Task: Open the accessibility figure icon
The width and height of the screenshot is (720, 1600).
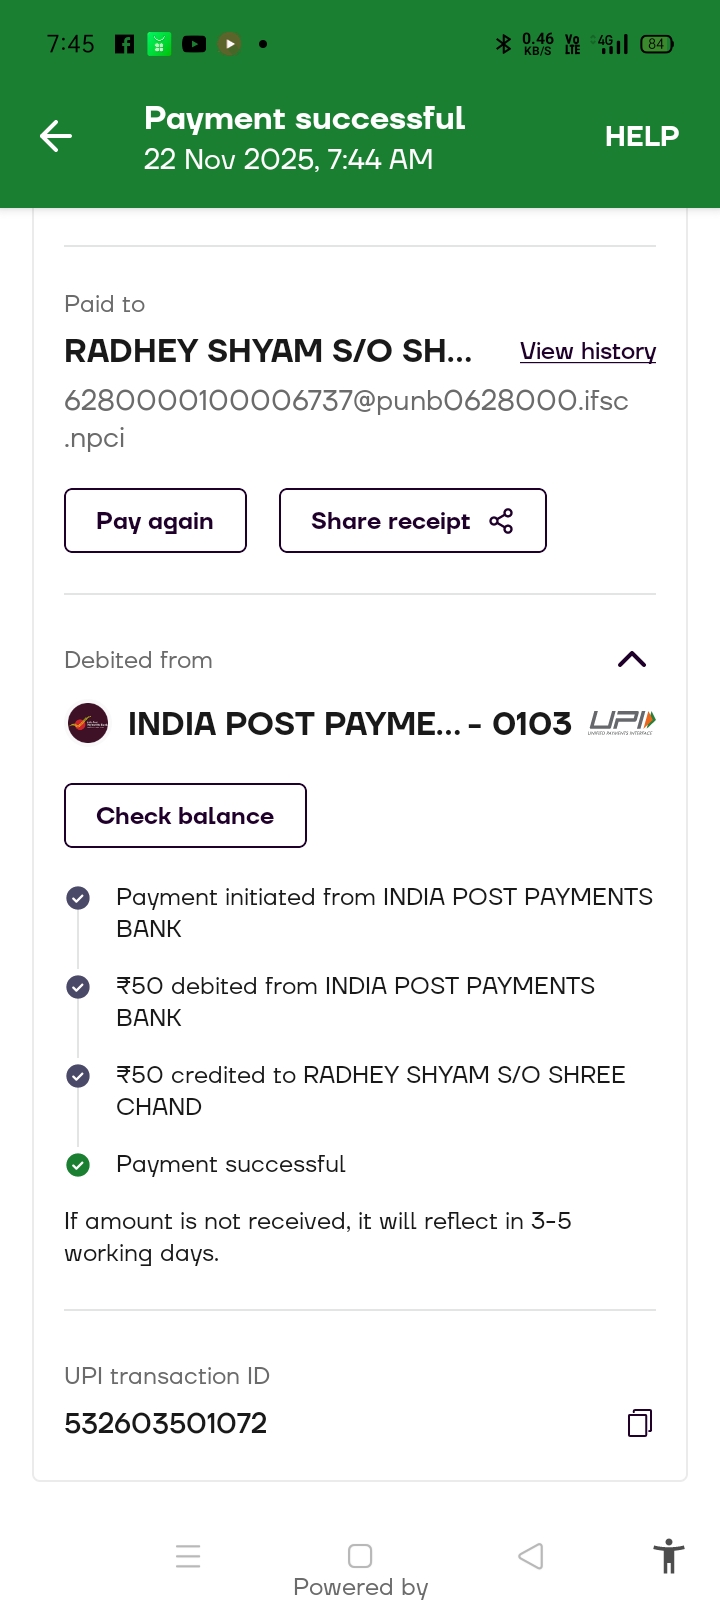Action: (x=668, y=1556)
